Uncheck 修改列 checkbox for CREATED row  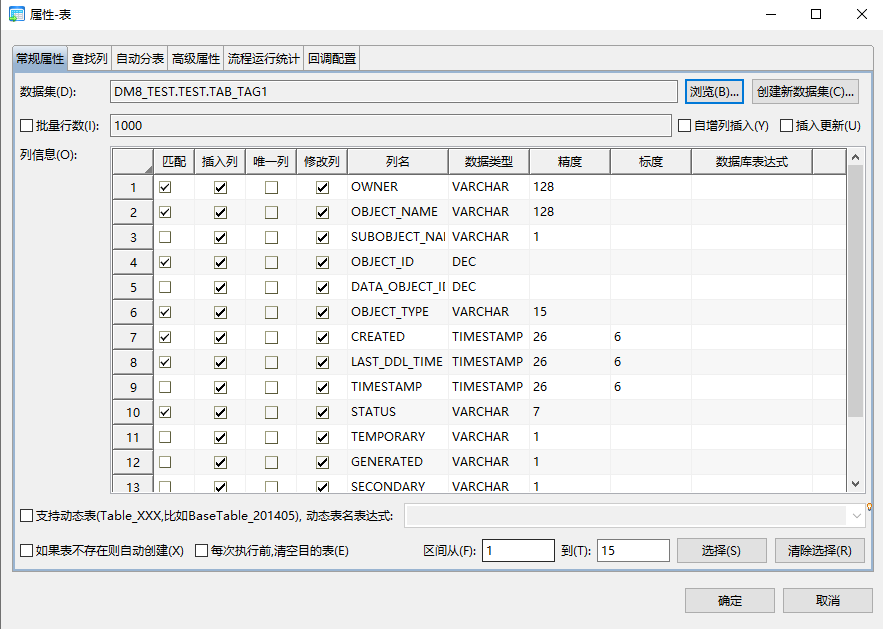click(x=322, y=337)
